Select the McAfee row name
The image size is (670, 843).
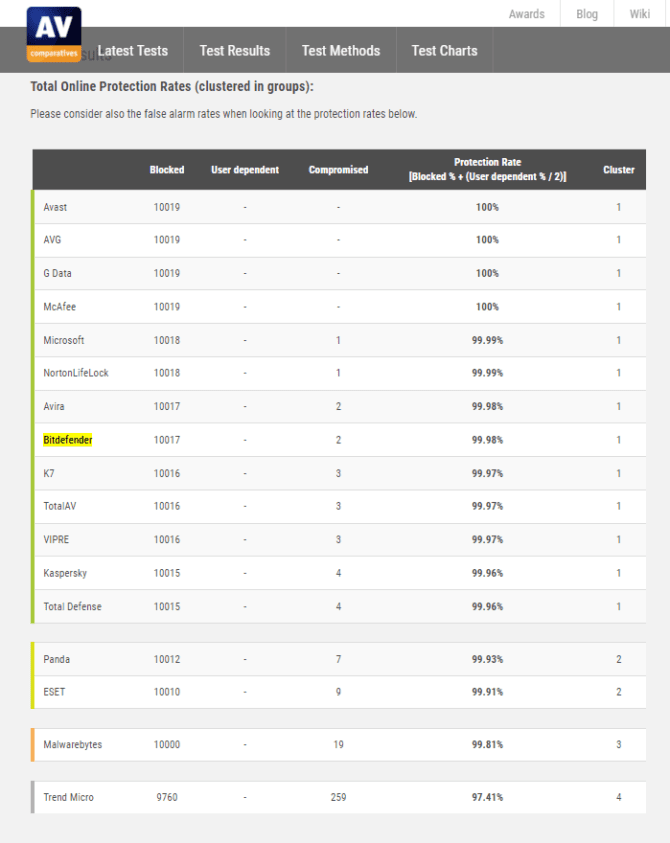click(60, 307)
